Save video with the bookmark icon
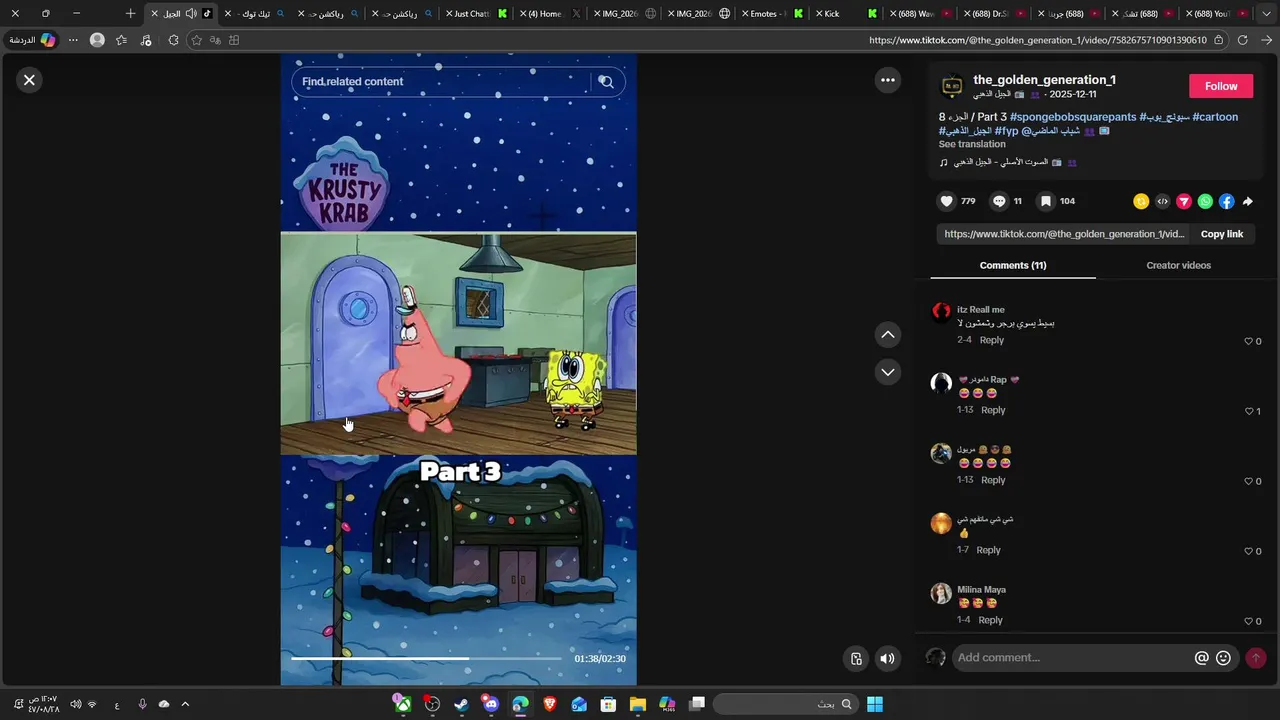The image size is (1280, 720). [1045, 201]
